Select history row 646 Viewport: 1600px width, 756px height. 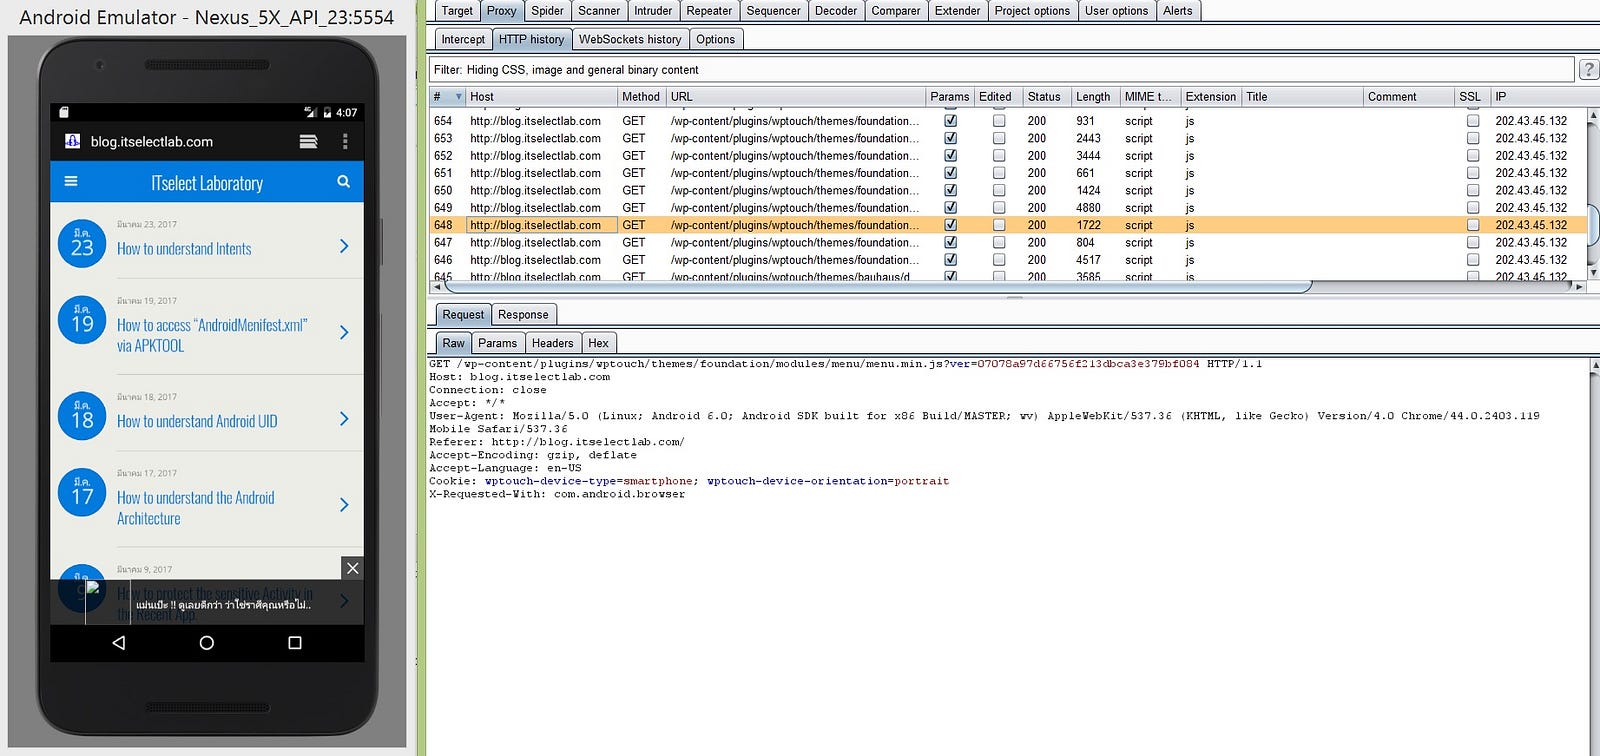[1008, 259]
